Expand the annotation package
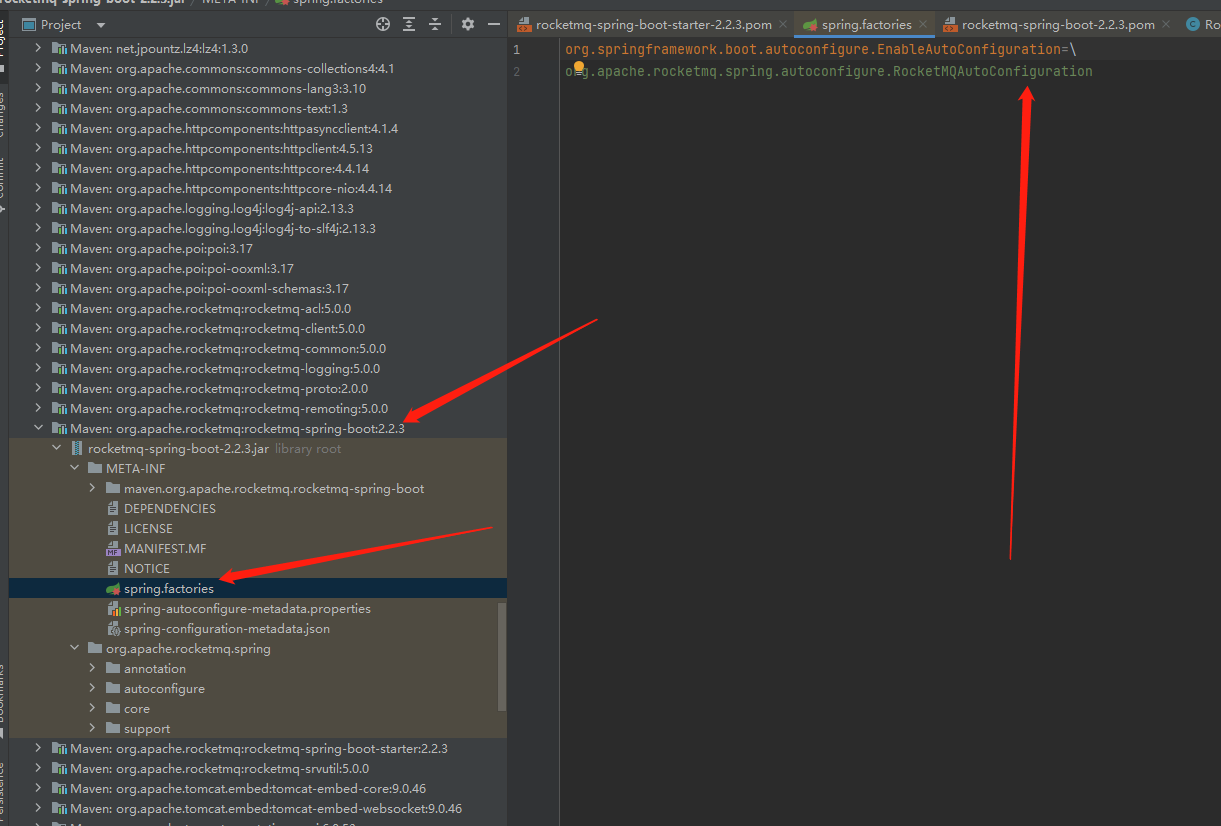Viewport: 1221px width, 826px height. pyautogui.click(x=92, y=668)
